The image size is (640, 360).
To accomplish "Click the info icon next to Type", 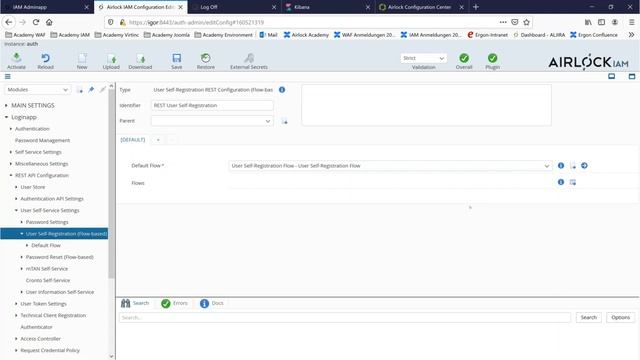I will click(282, 89).
